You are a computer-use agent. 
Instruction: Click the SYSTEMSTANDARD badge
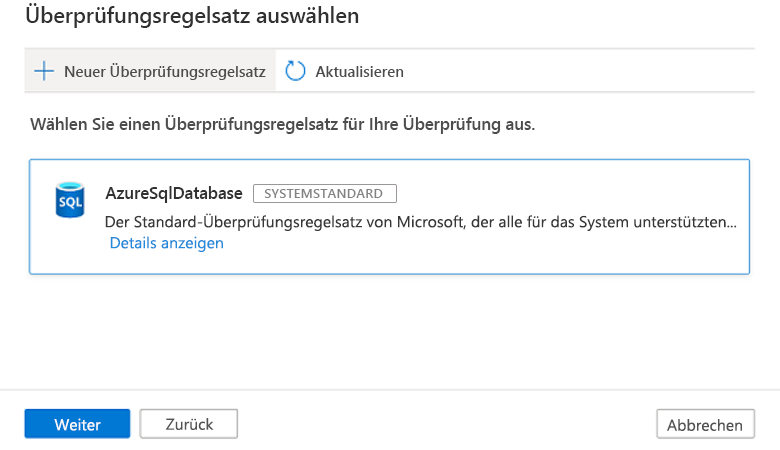tap(325, 193)
